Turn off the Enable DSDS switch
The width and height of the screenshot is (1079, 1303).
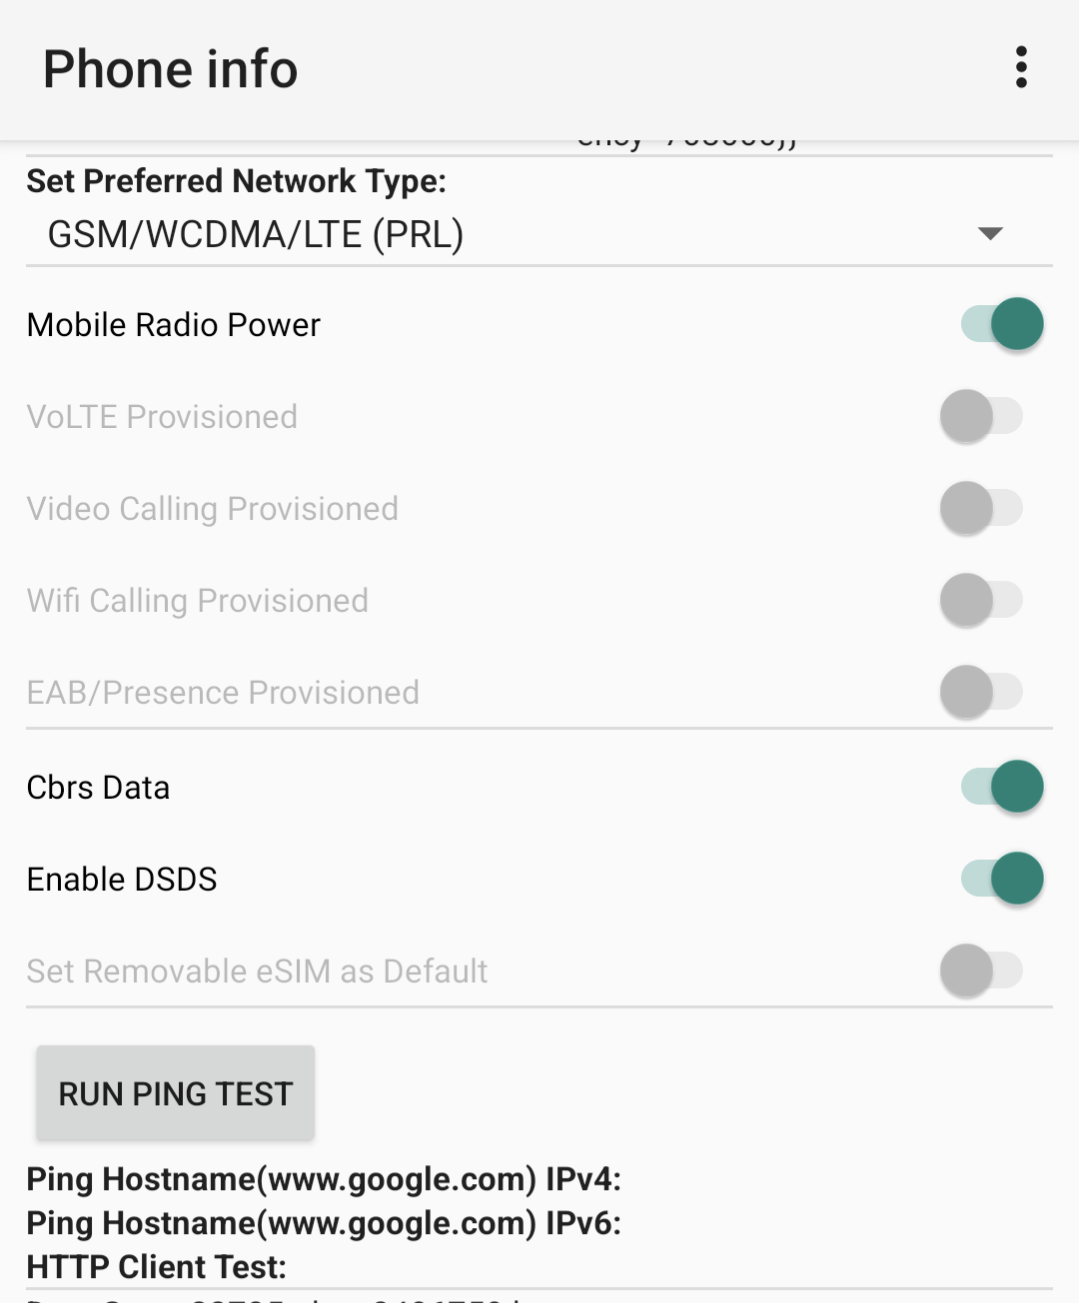pyautogui.click(x=1001, y=879)
